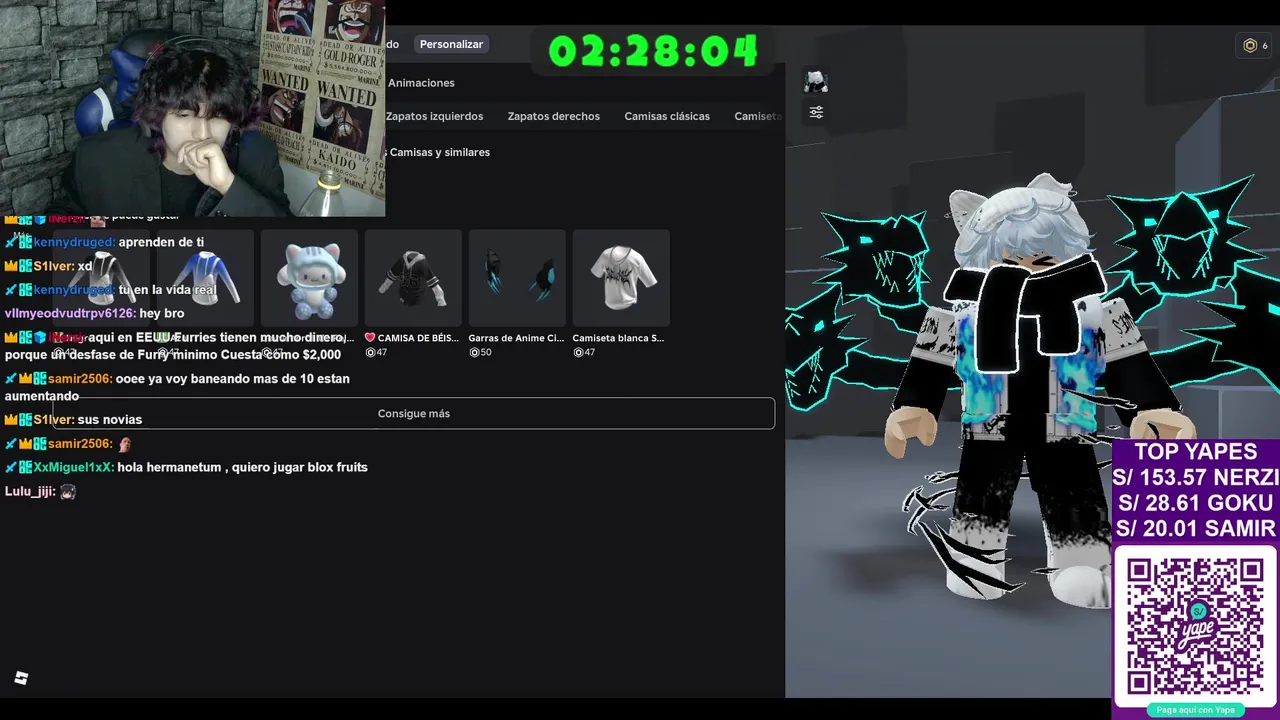Open the Camisas clásicas category
This screenshot has height=720, width=1280.
coord(667,116)
